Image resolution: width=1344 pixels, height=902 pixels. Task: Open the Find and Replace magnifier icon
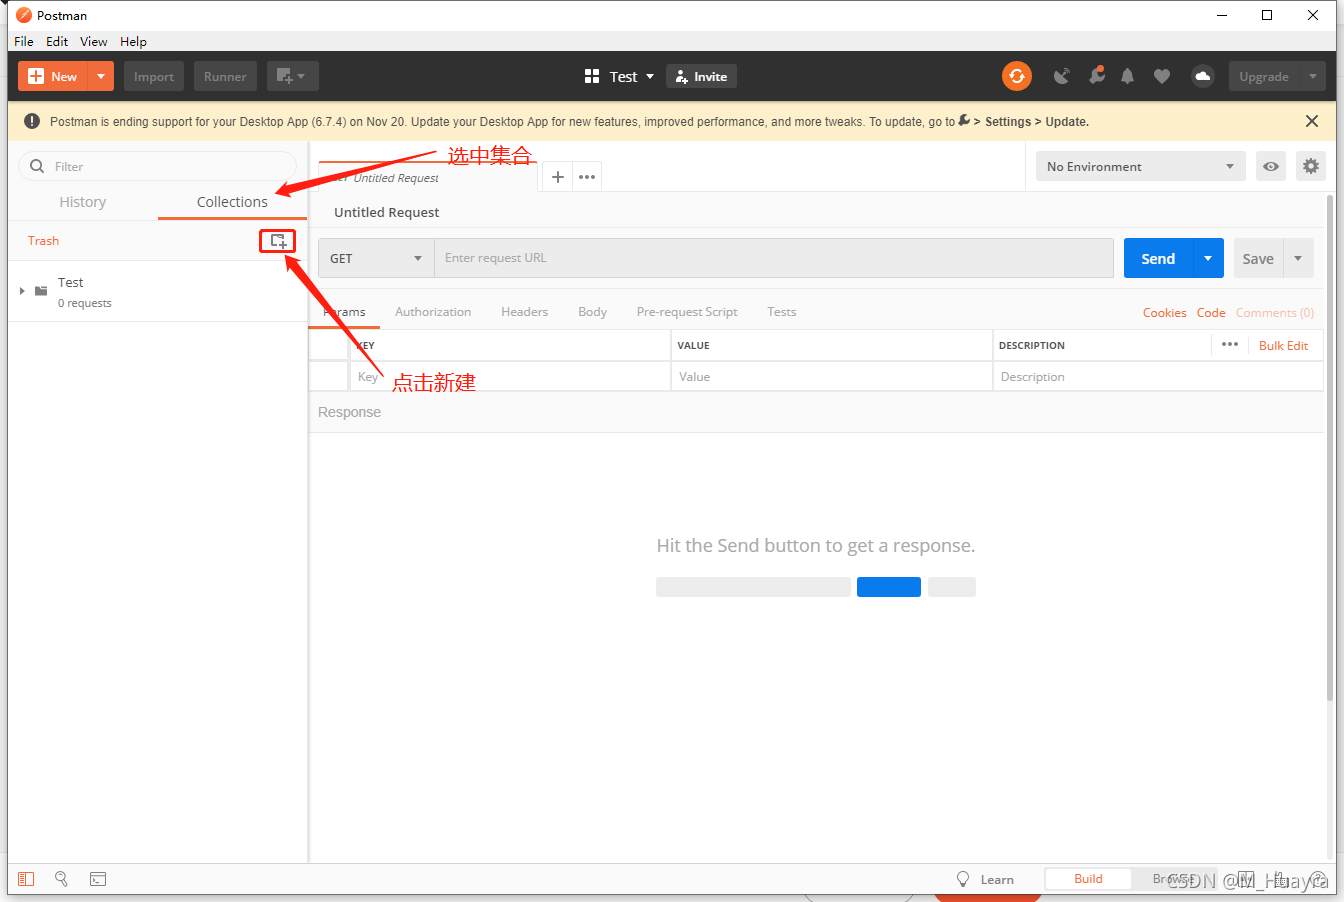[61, 878]
